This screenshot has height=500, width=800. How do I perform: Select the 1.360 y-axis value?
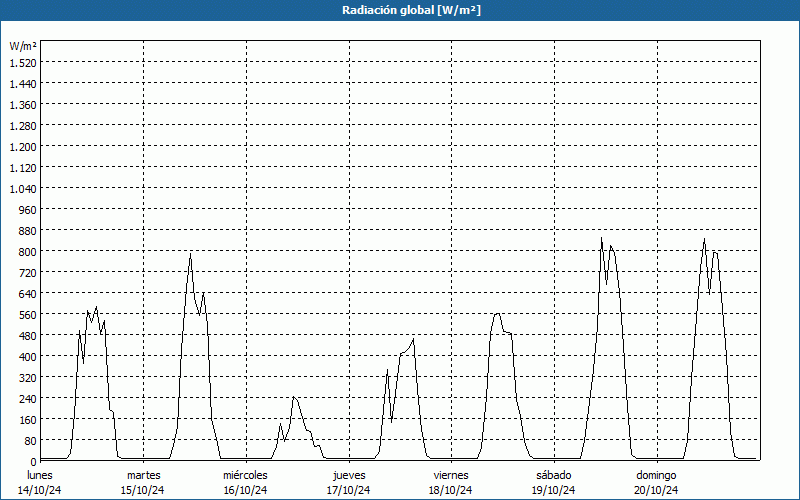click(x=23, y=105)
